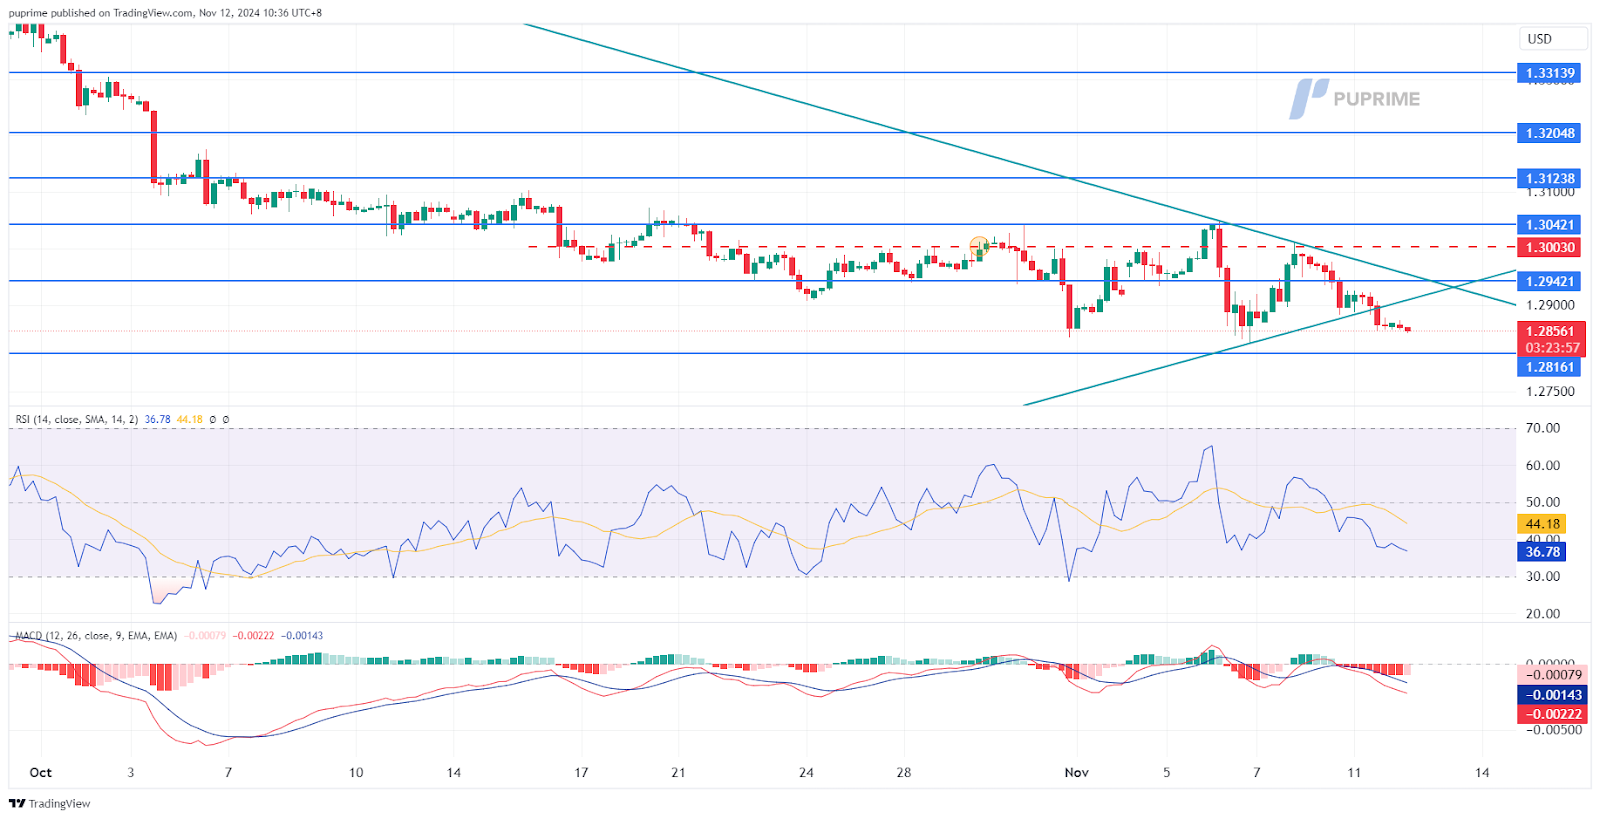Image resolution: width=1600 pixels, height=819 pixels.
Task: Click the countdown timer 03:23:57
Action: pyautogui.click(x=1551, y=348)
